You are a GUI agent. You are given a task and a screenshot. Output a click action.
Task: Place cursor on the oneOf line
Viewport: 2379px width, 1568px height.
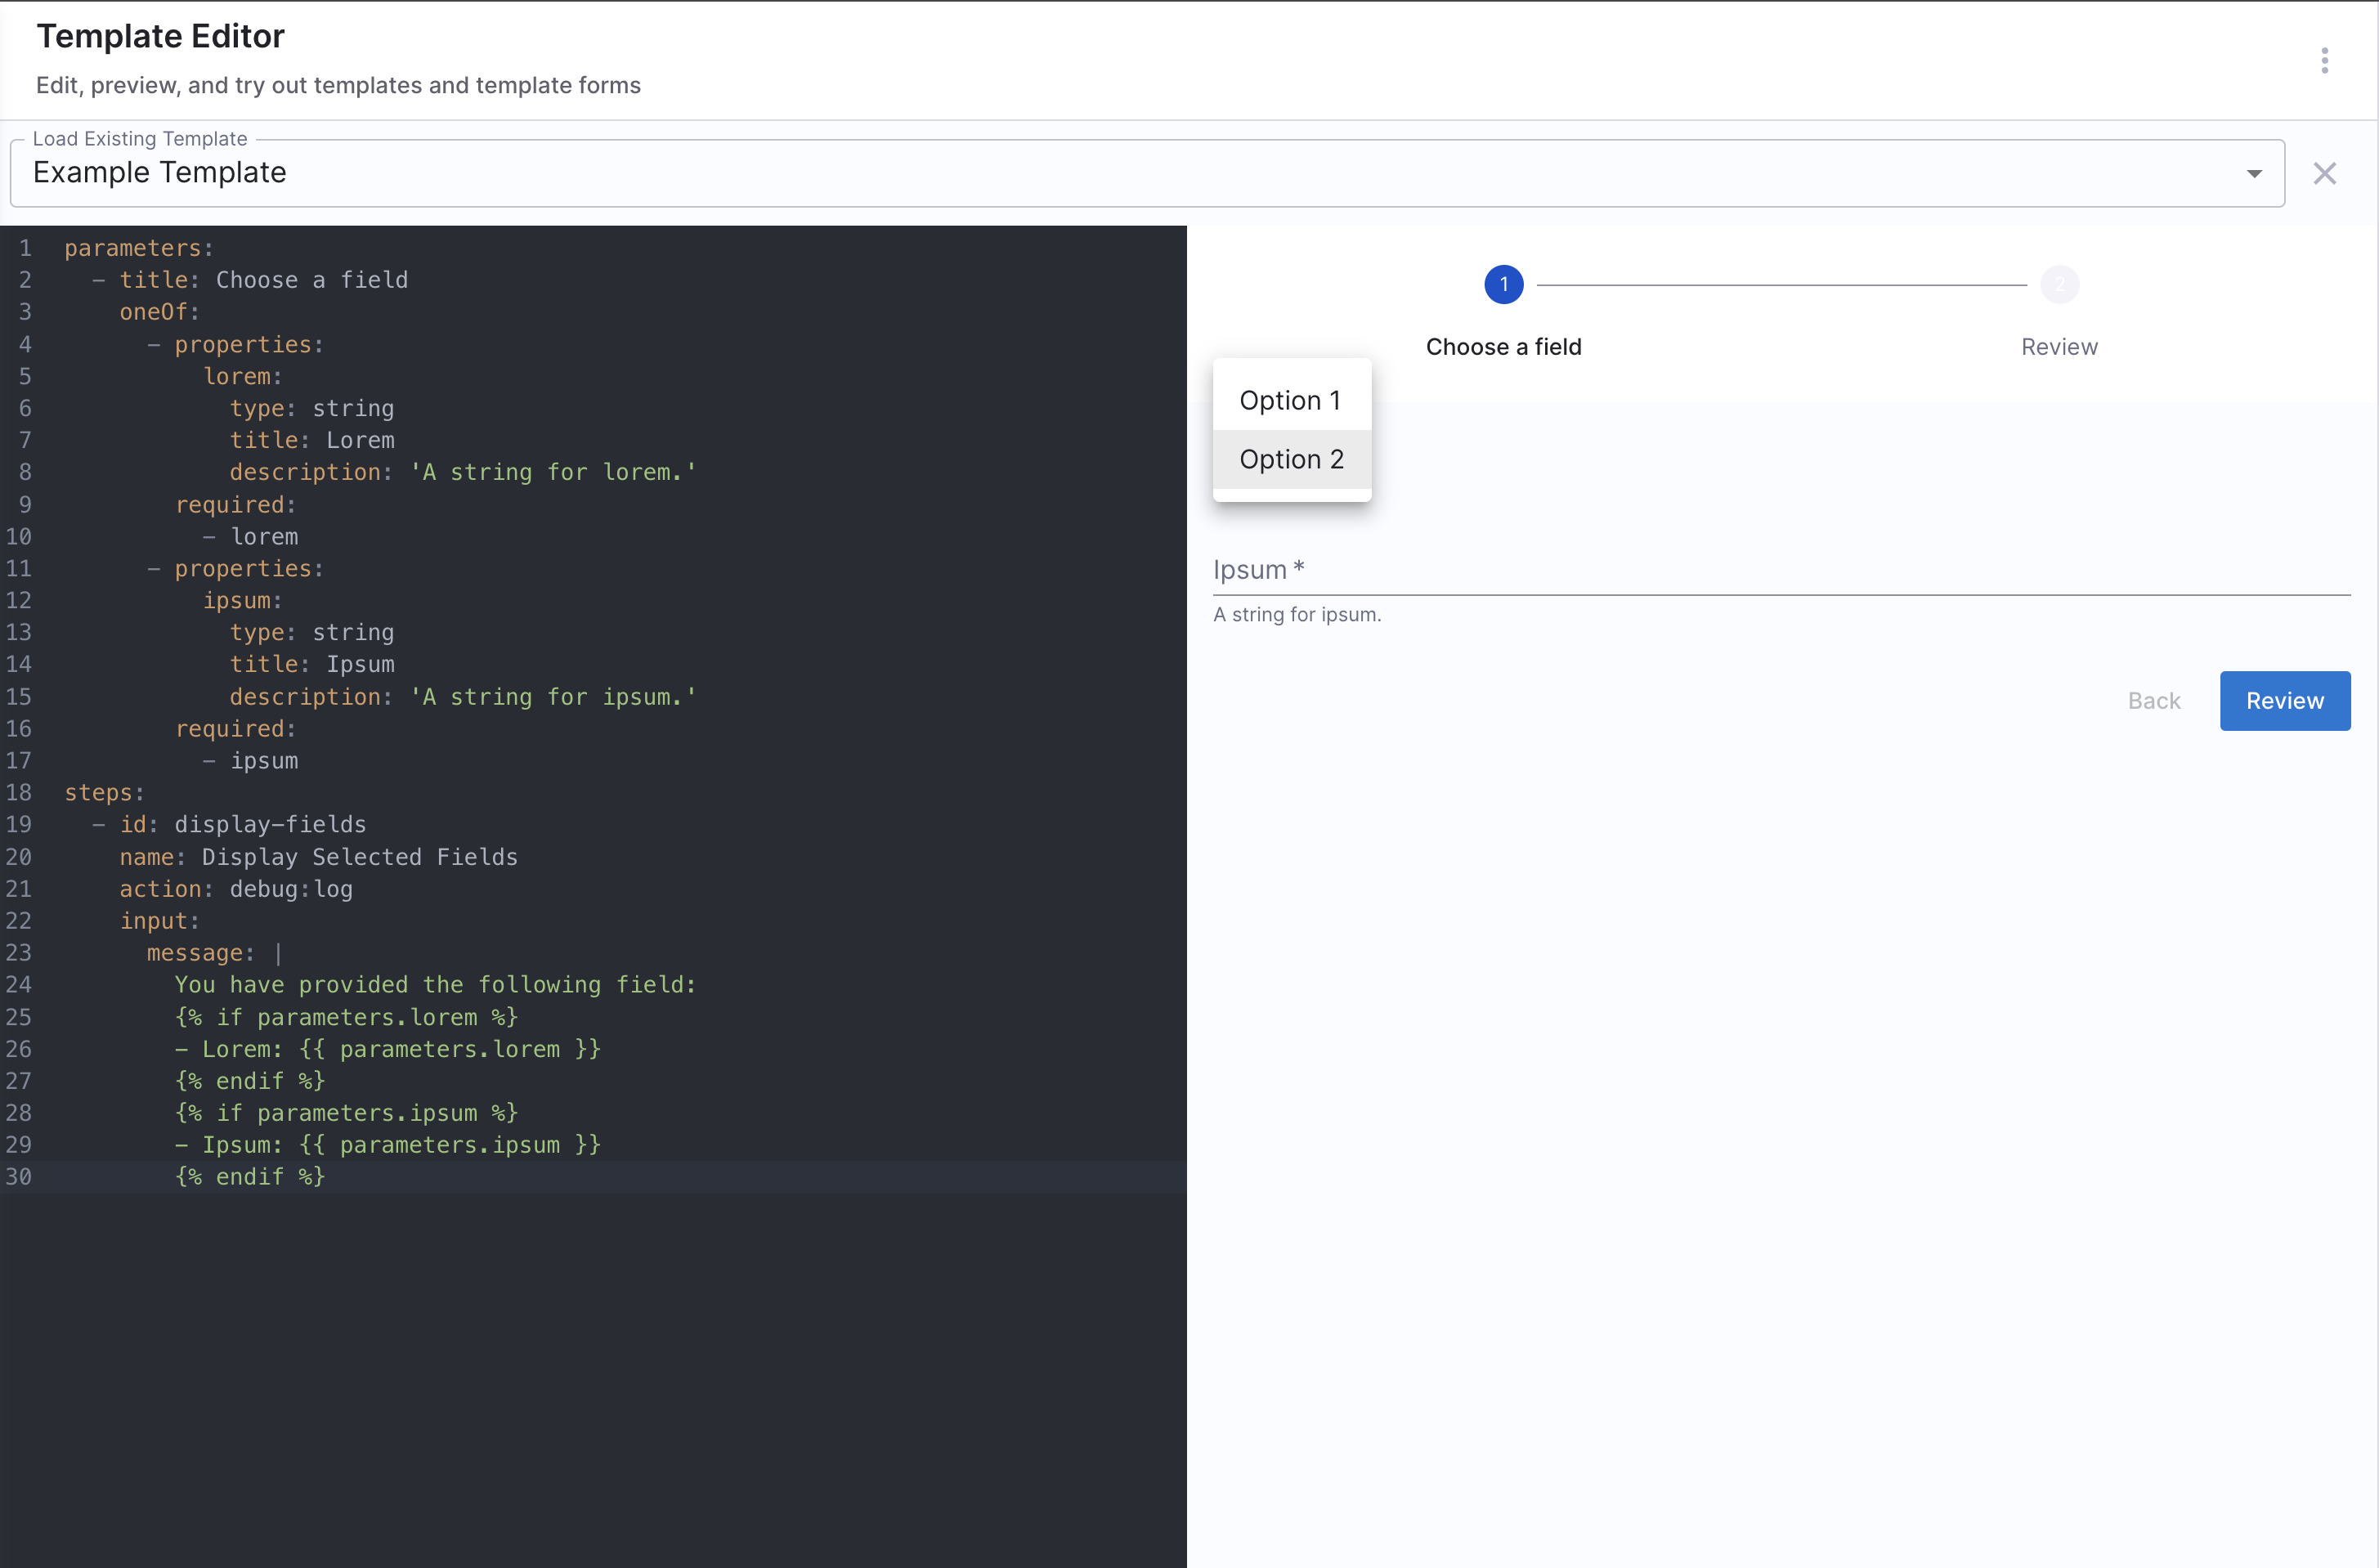tap(159, 312)
